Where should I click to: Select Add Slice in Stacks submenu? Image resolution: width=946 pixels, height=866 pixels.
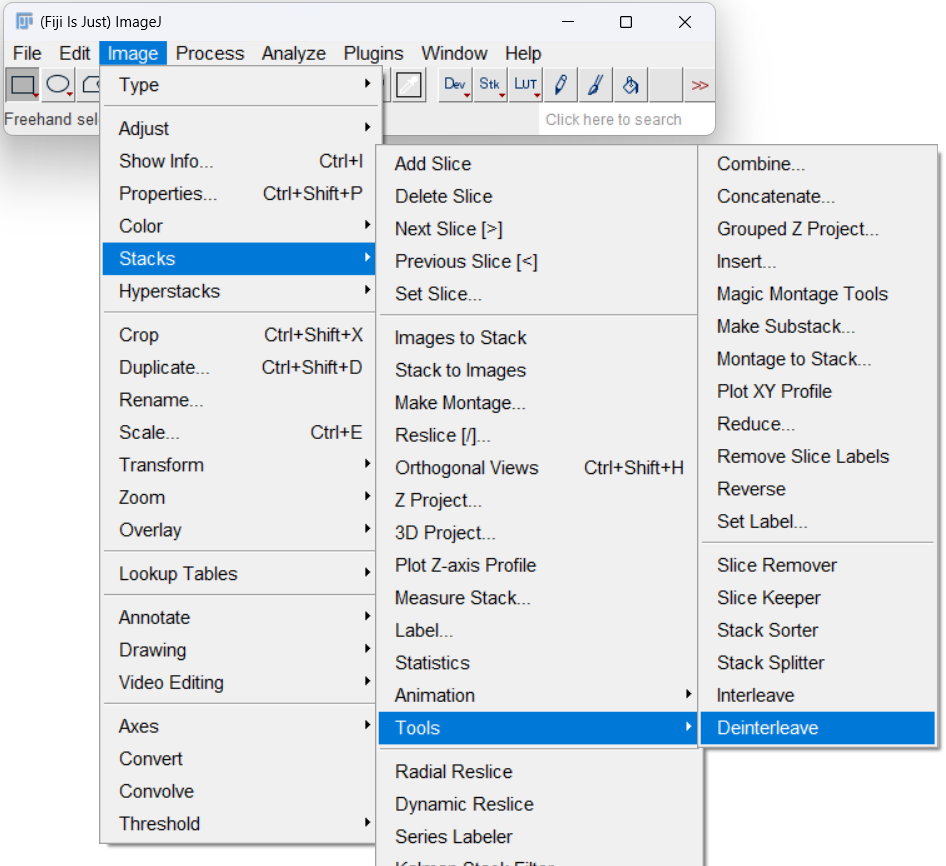[x=538, y=164]
